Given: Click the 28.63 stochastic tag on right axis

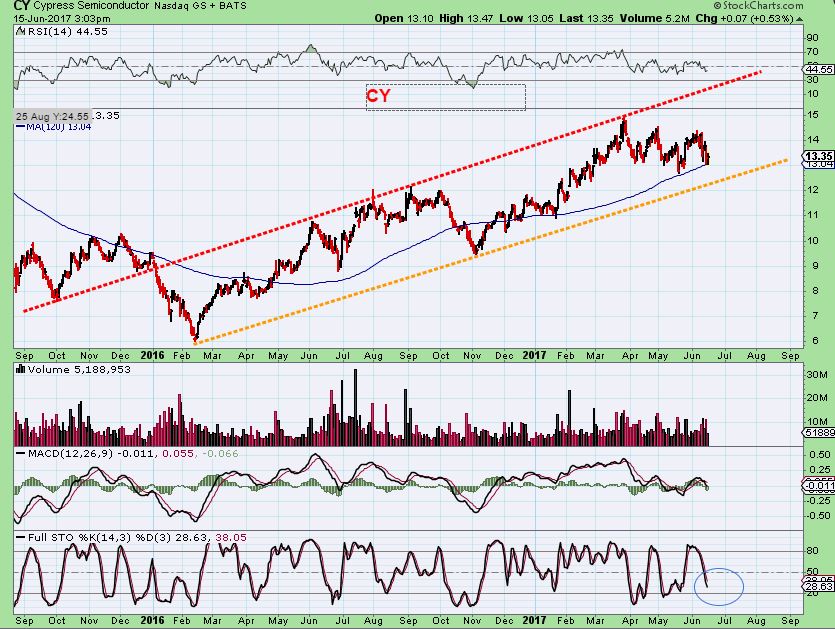Looking at the screenshot, I should click(819, 586).
